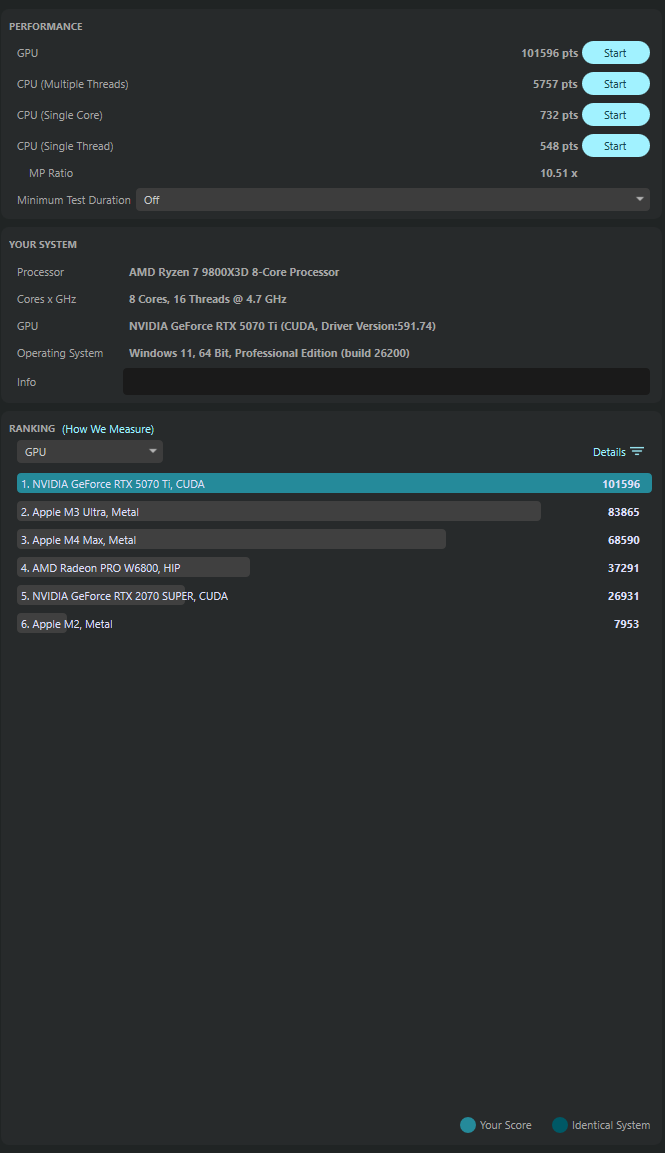Select the NVIDIA GeForce RTX 5070 Ti ranking row
Screen dimensions: 665x1153
coord(334,484)
